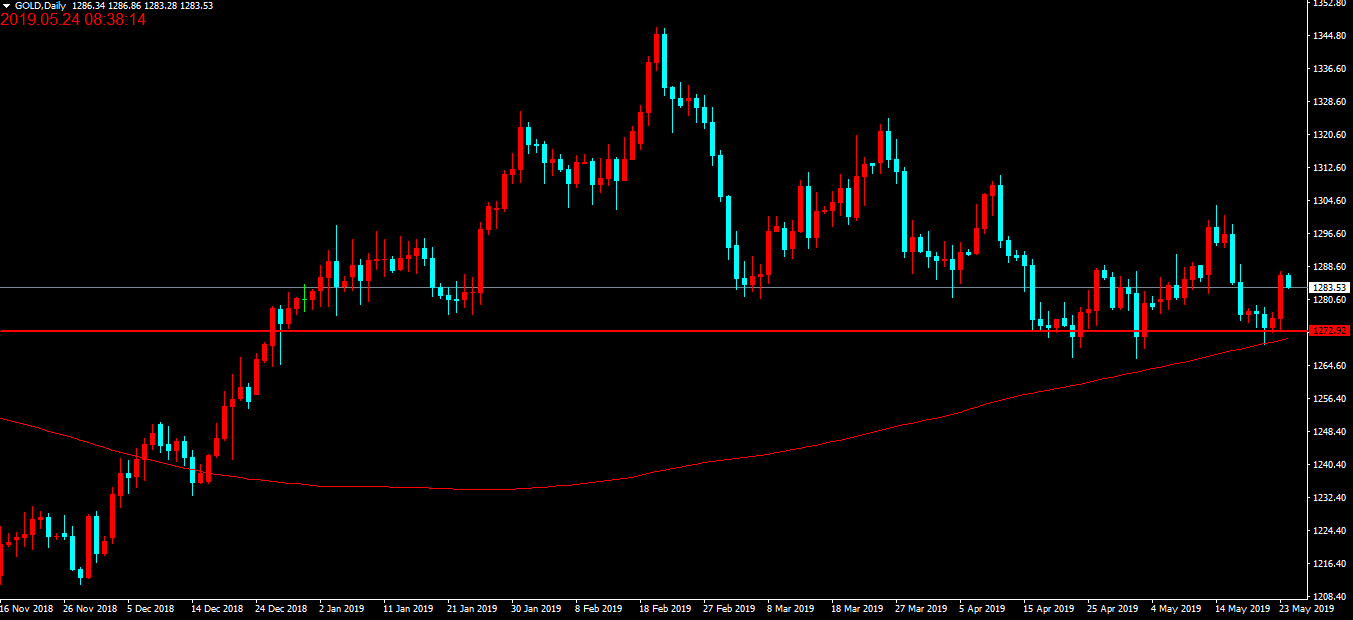Click the 16 Nov 2018 date label
Screen dimensions: 1353x620
(x=26, y=608)
